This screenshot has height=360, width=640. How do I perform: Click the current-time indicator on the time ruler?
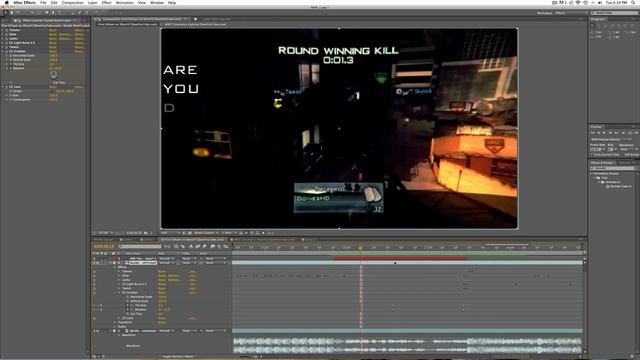360,248
